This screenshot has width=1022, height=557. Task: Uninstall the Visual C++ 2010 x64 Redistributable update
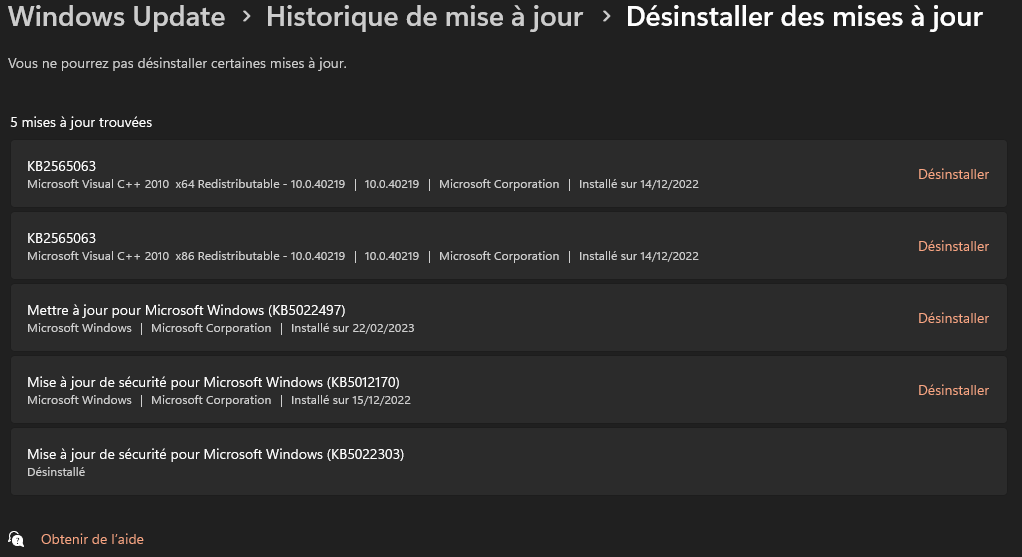pos(953,174)
